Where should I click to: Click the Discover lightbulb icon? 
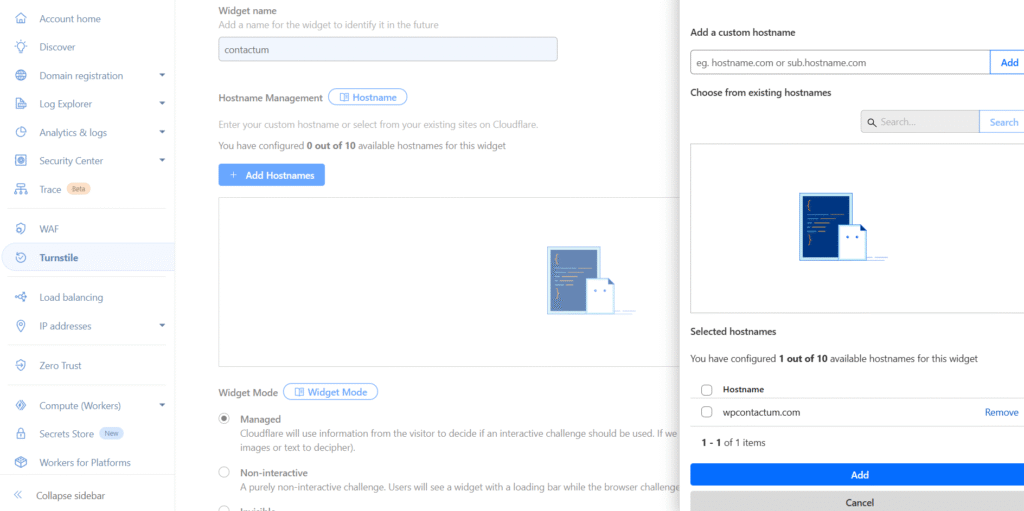pyautogui.click(x=20, y=47)
